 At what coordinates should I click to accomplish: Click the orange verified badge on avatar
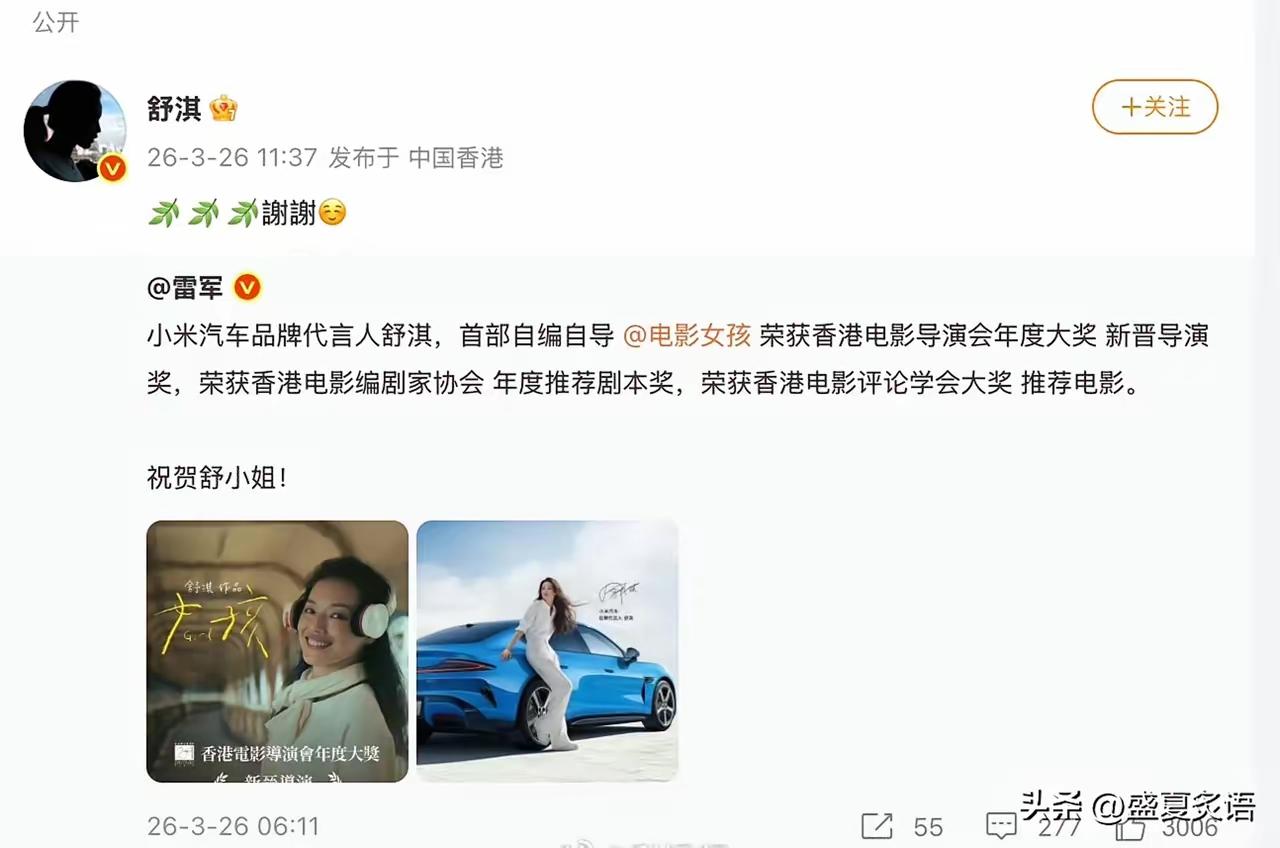112,168
